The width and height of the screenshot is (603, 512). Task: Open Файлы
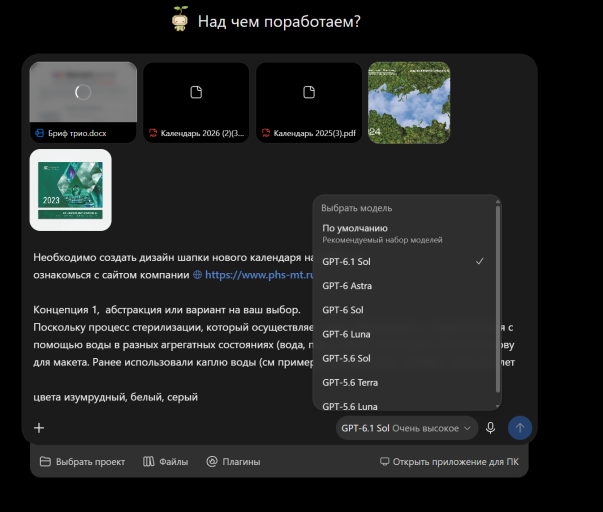(165, 462)
